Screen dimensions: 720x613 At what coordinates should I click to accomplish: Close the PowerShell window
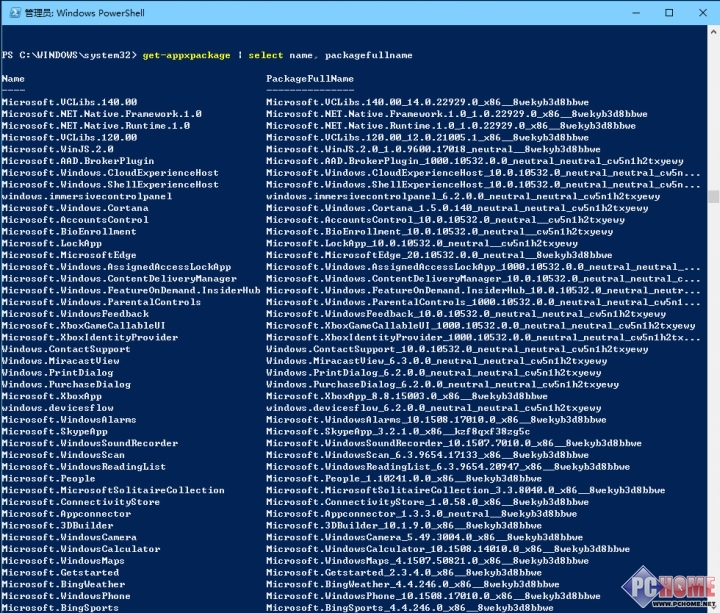[x=703, y=13]
